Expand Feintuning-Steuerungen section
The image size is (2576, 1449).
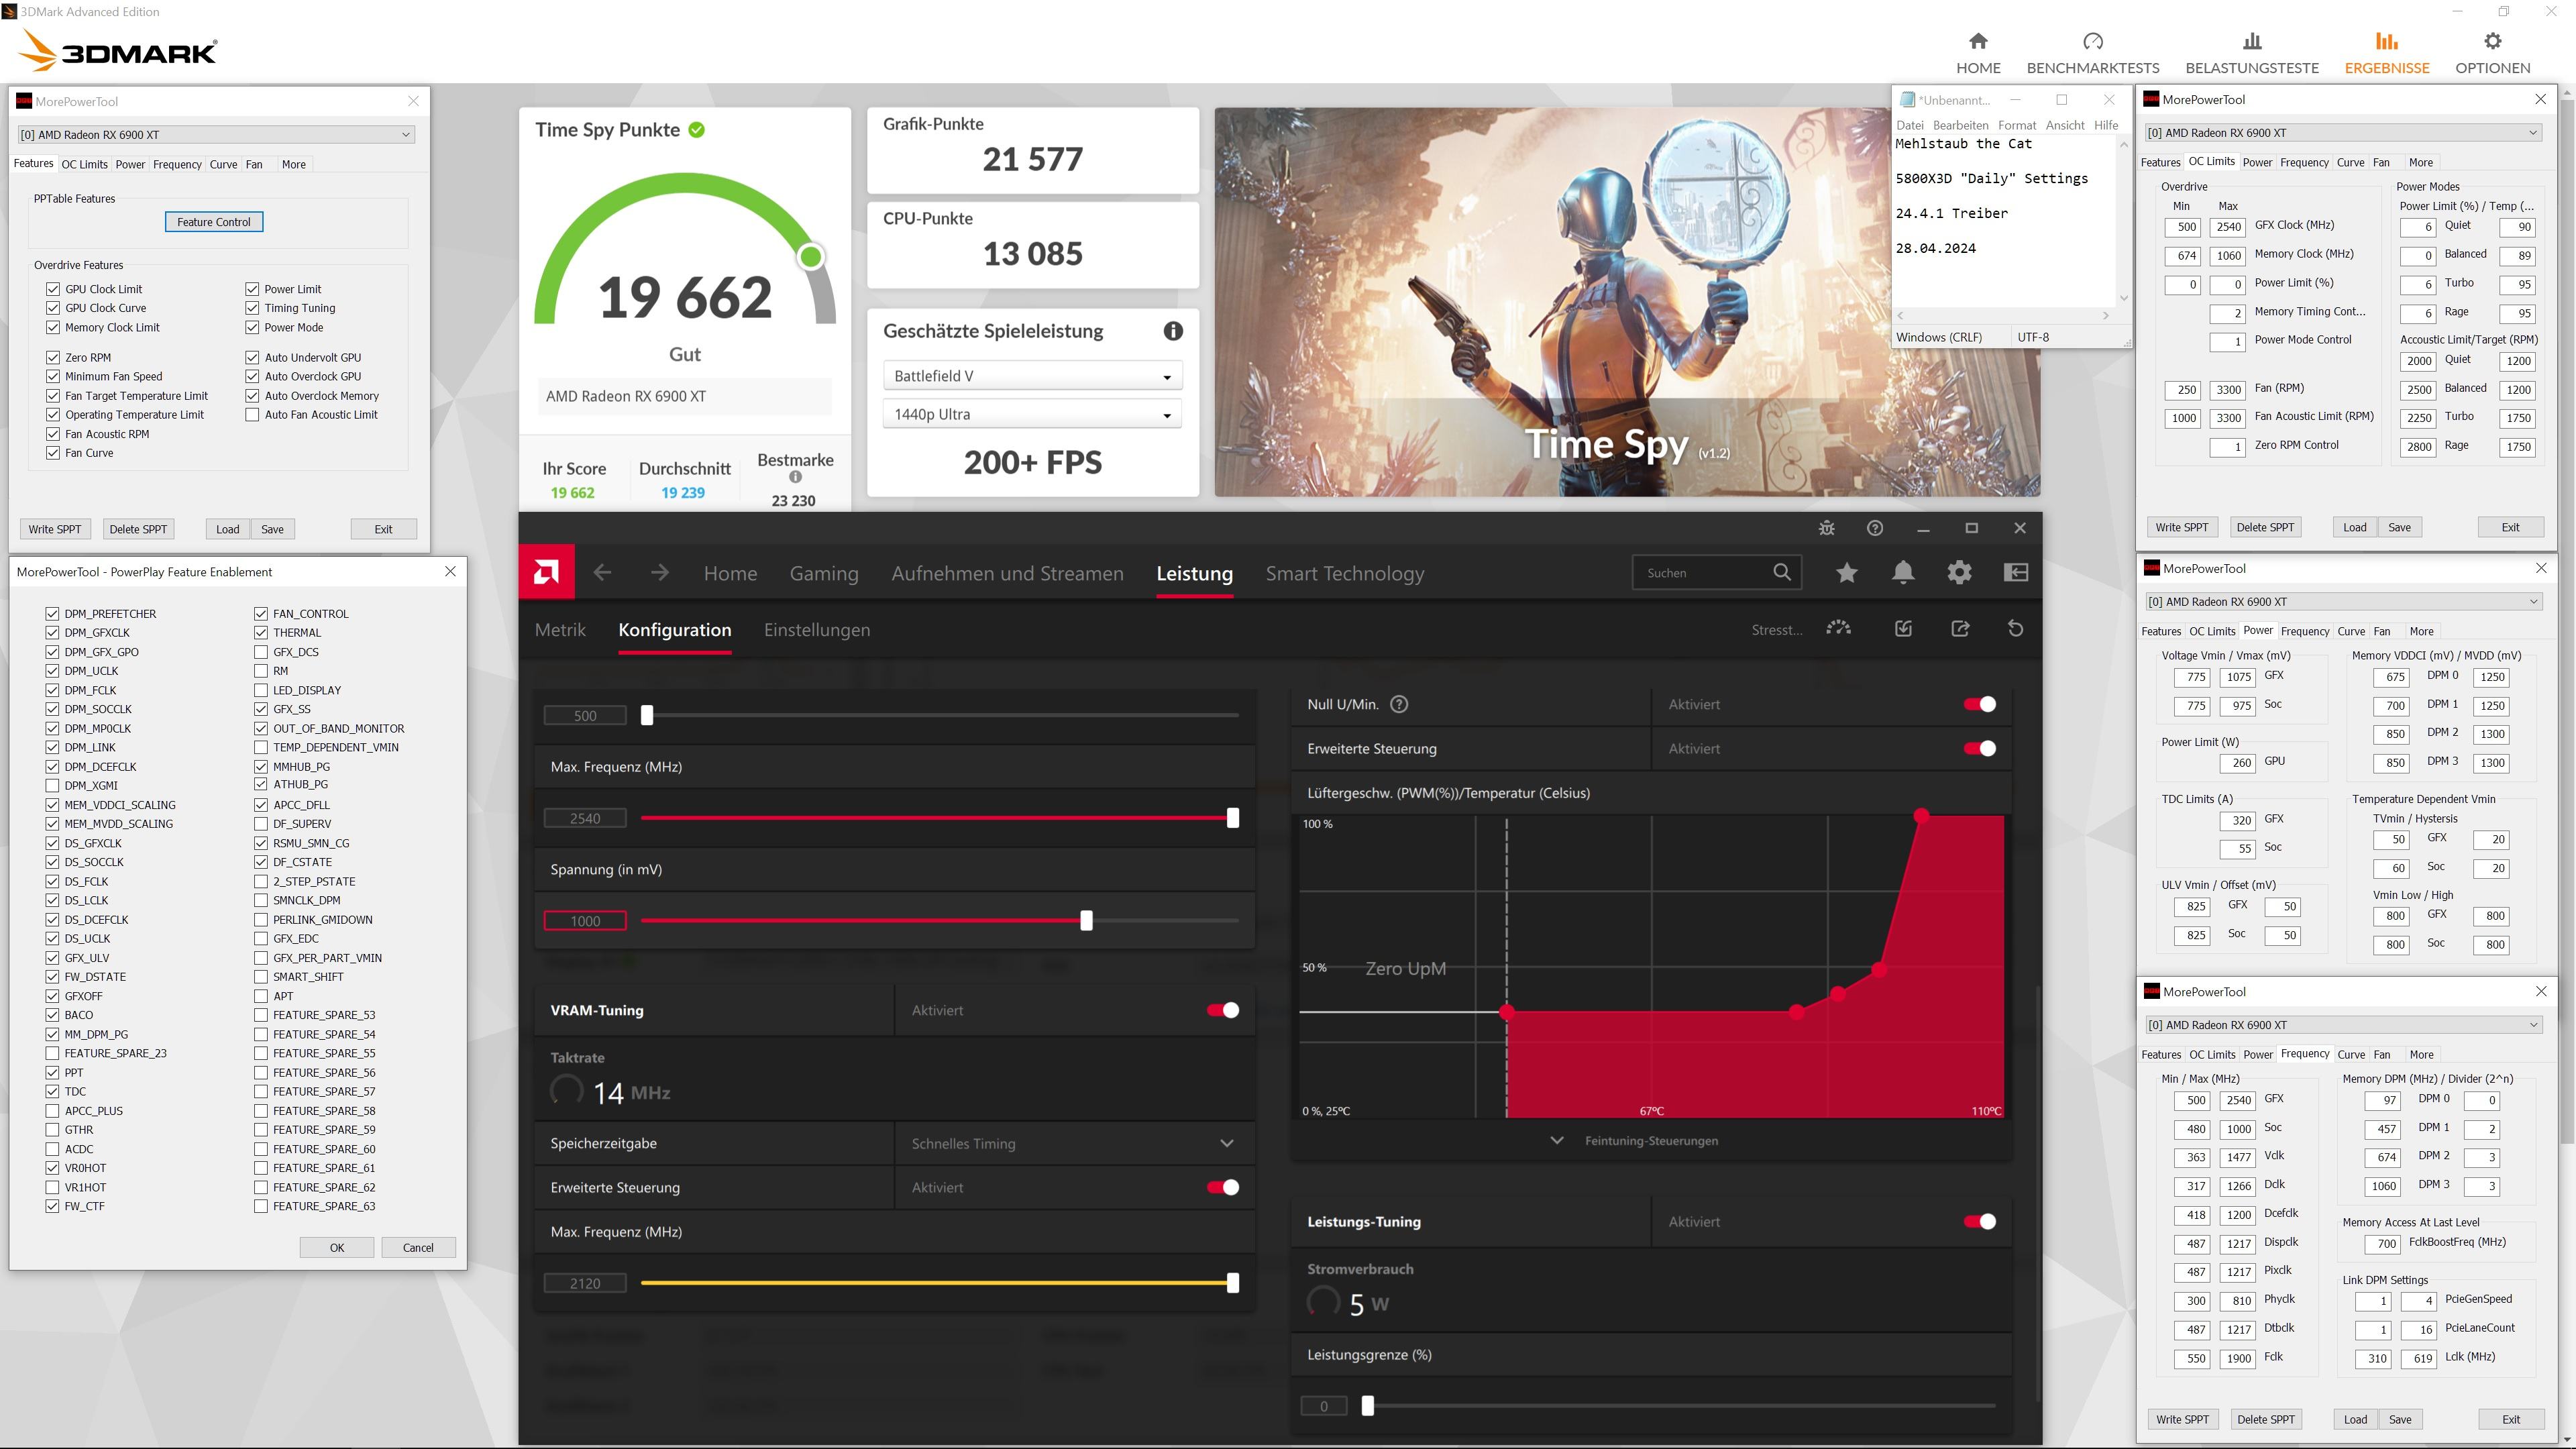(x=1636, y=1140)
